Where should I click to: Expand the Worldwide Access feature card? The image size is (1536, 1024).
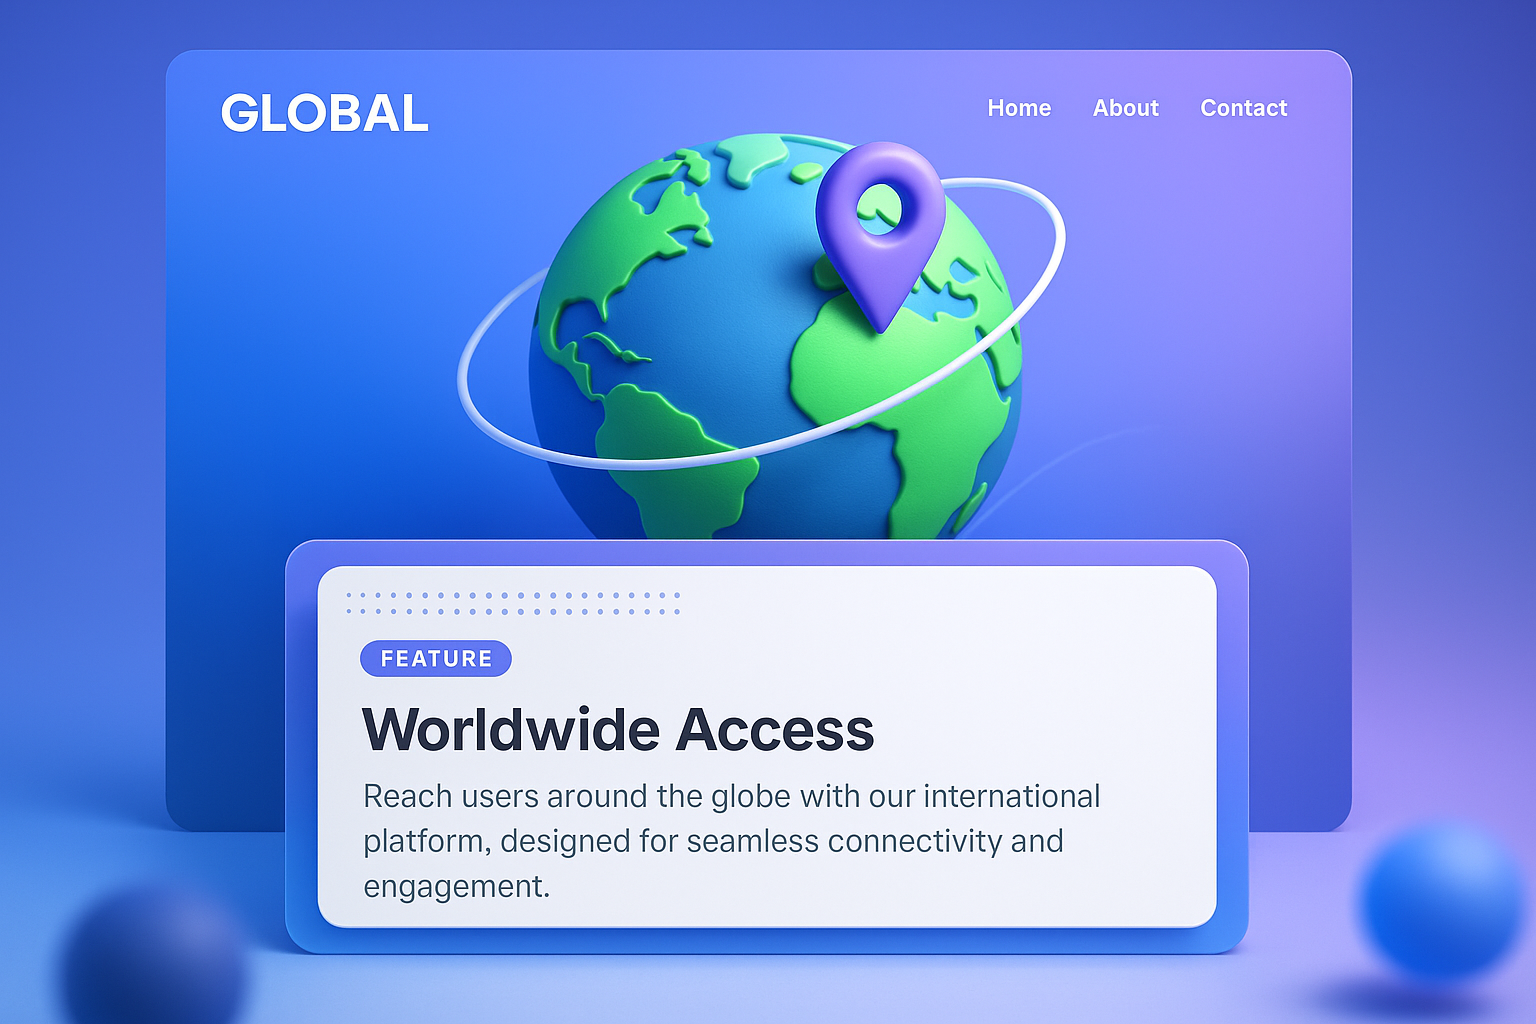pyautogui.click(x=766, y=745)
